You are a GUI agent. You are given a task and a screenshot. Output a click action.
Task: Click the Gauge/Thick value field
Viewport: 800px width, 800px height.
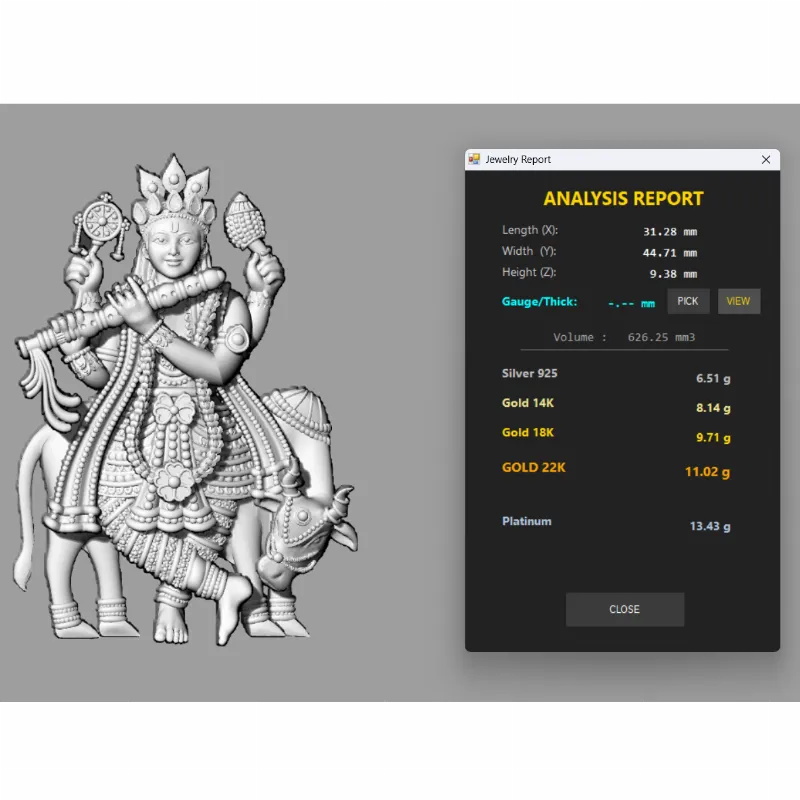coord(631,302)
